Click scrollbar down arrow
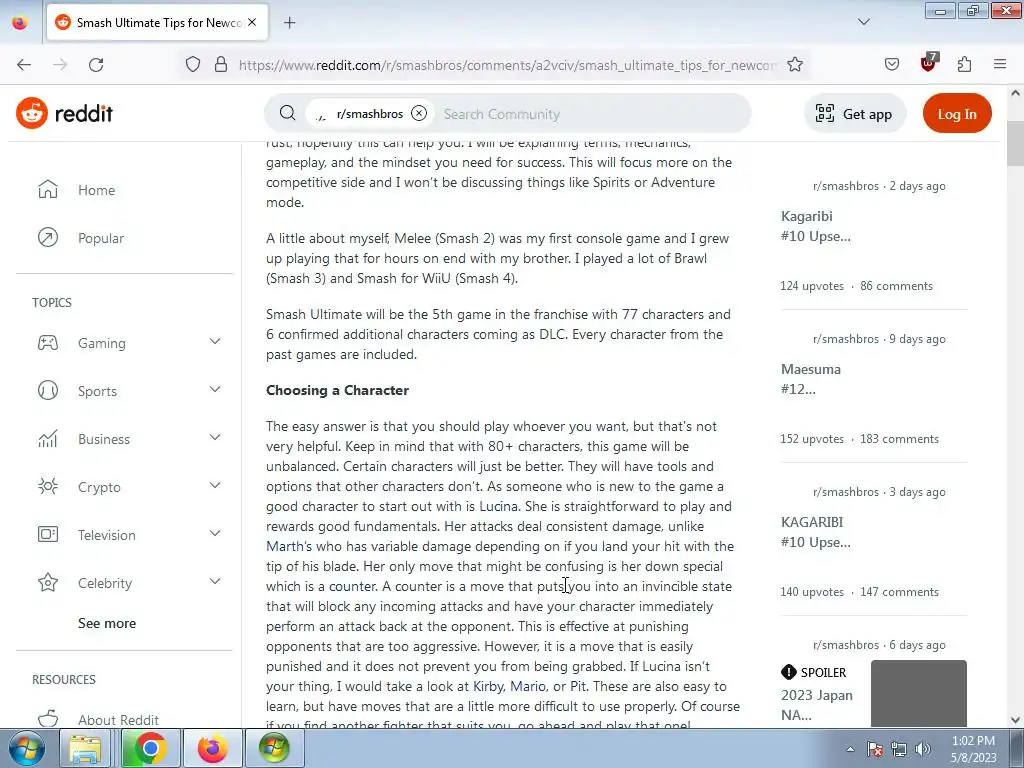Viewport: 1024px width, 768px height. tap(1015, 720)
